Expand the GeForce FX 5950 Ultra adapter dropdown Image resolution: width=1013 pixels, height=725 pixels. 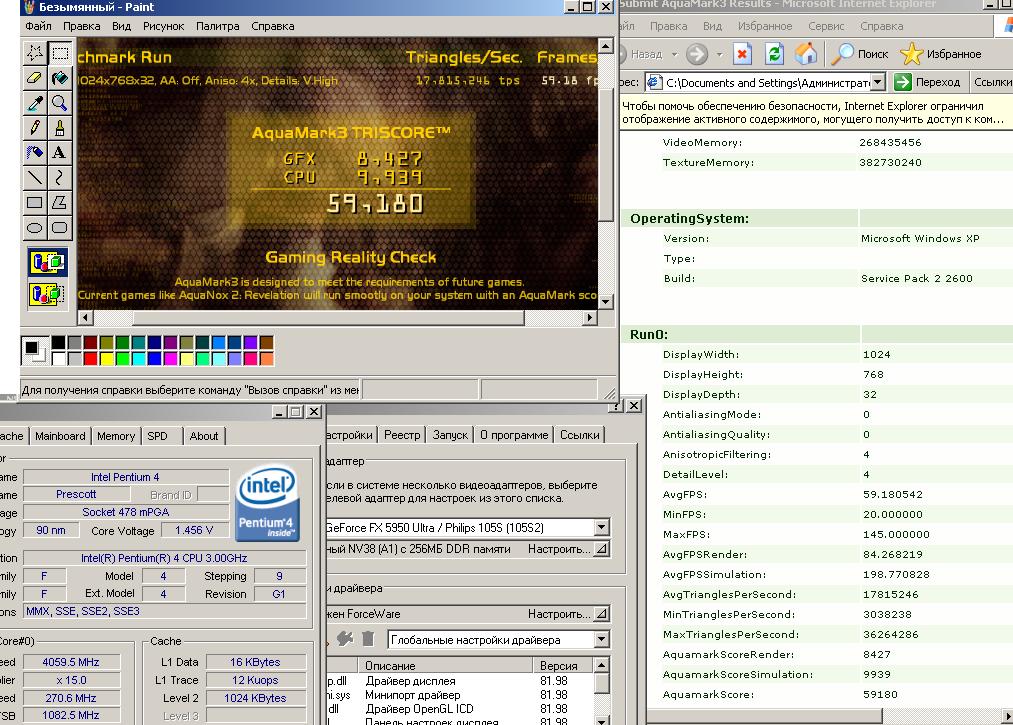[601, 527]
